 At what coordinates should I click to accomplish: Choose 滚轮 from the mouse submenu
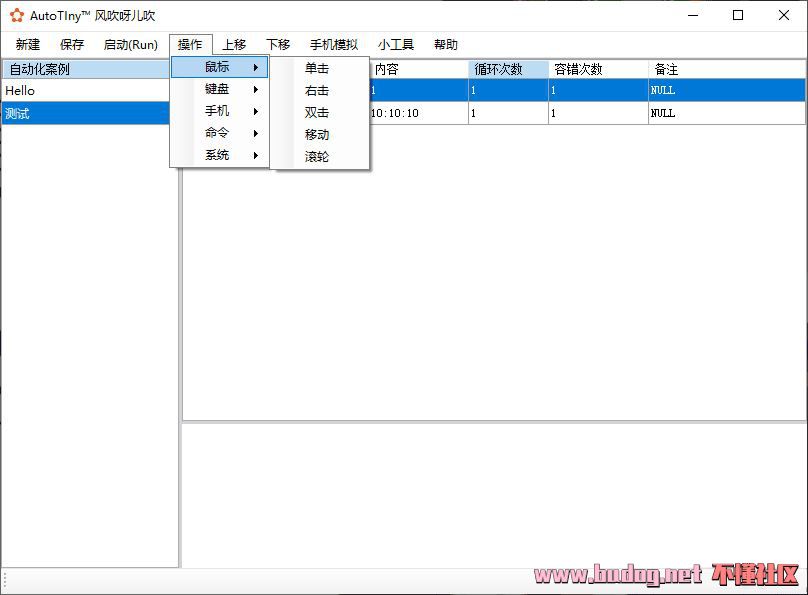[x=317, y=157]
